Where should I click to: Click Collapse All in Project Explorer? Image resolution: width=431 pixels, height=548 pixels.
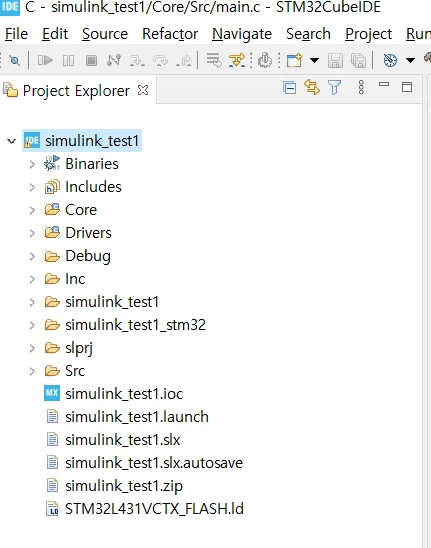point(289,87)
